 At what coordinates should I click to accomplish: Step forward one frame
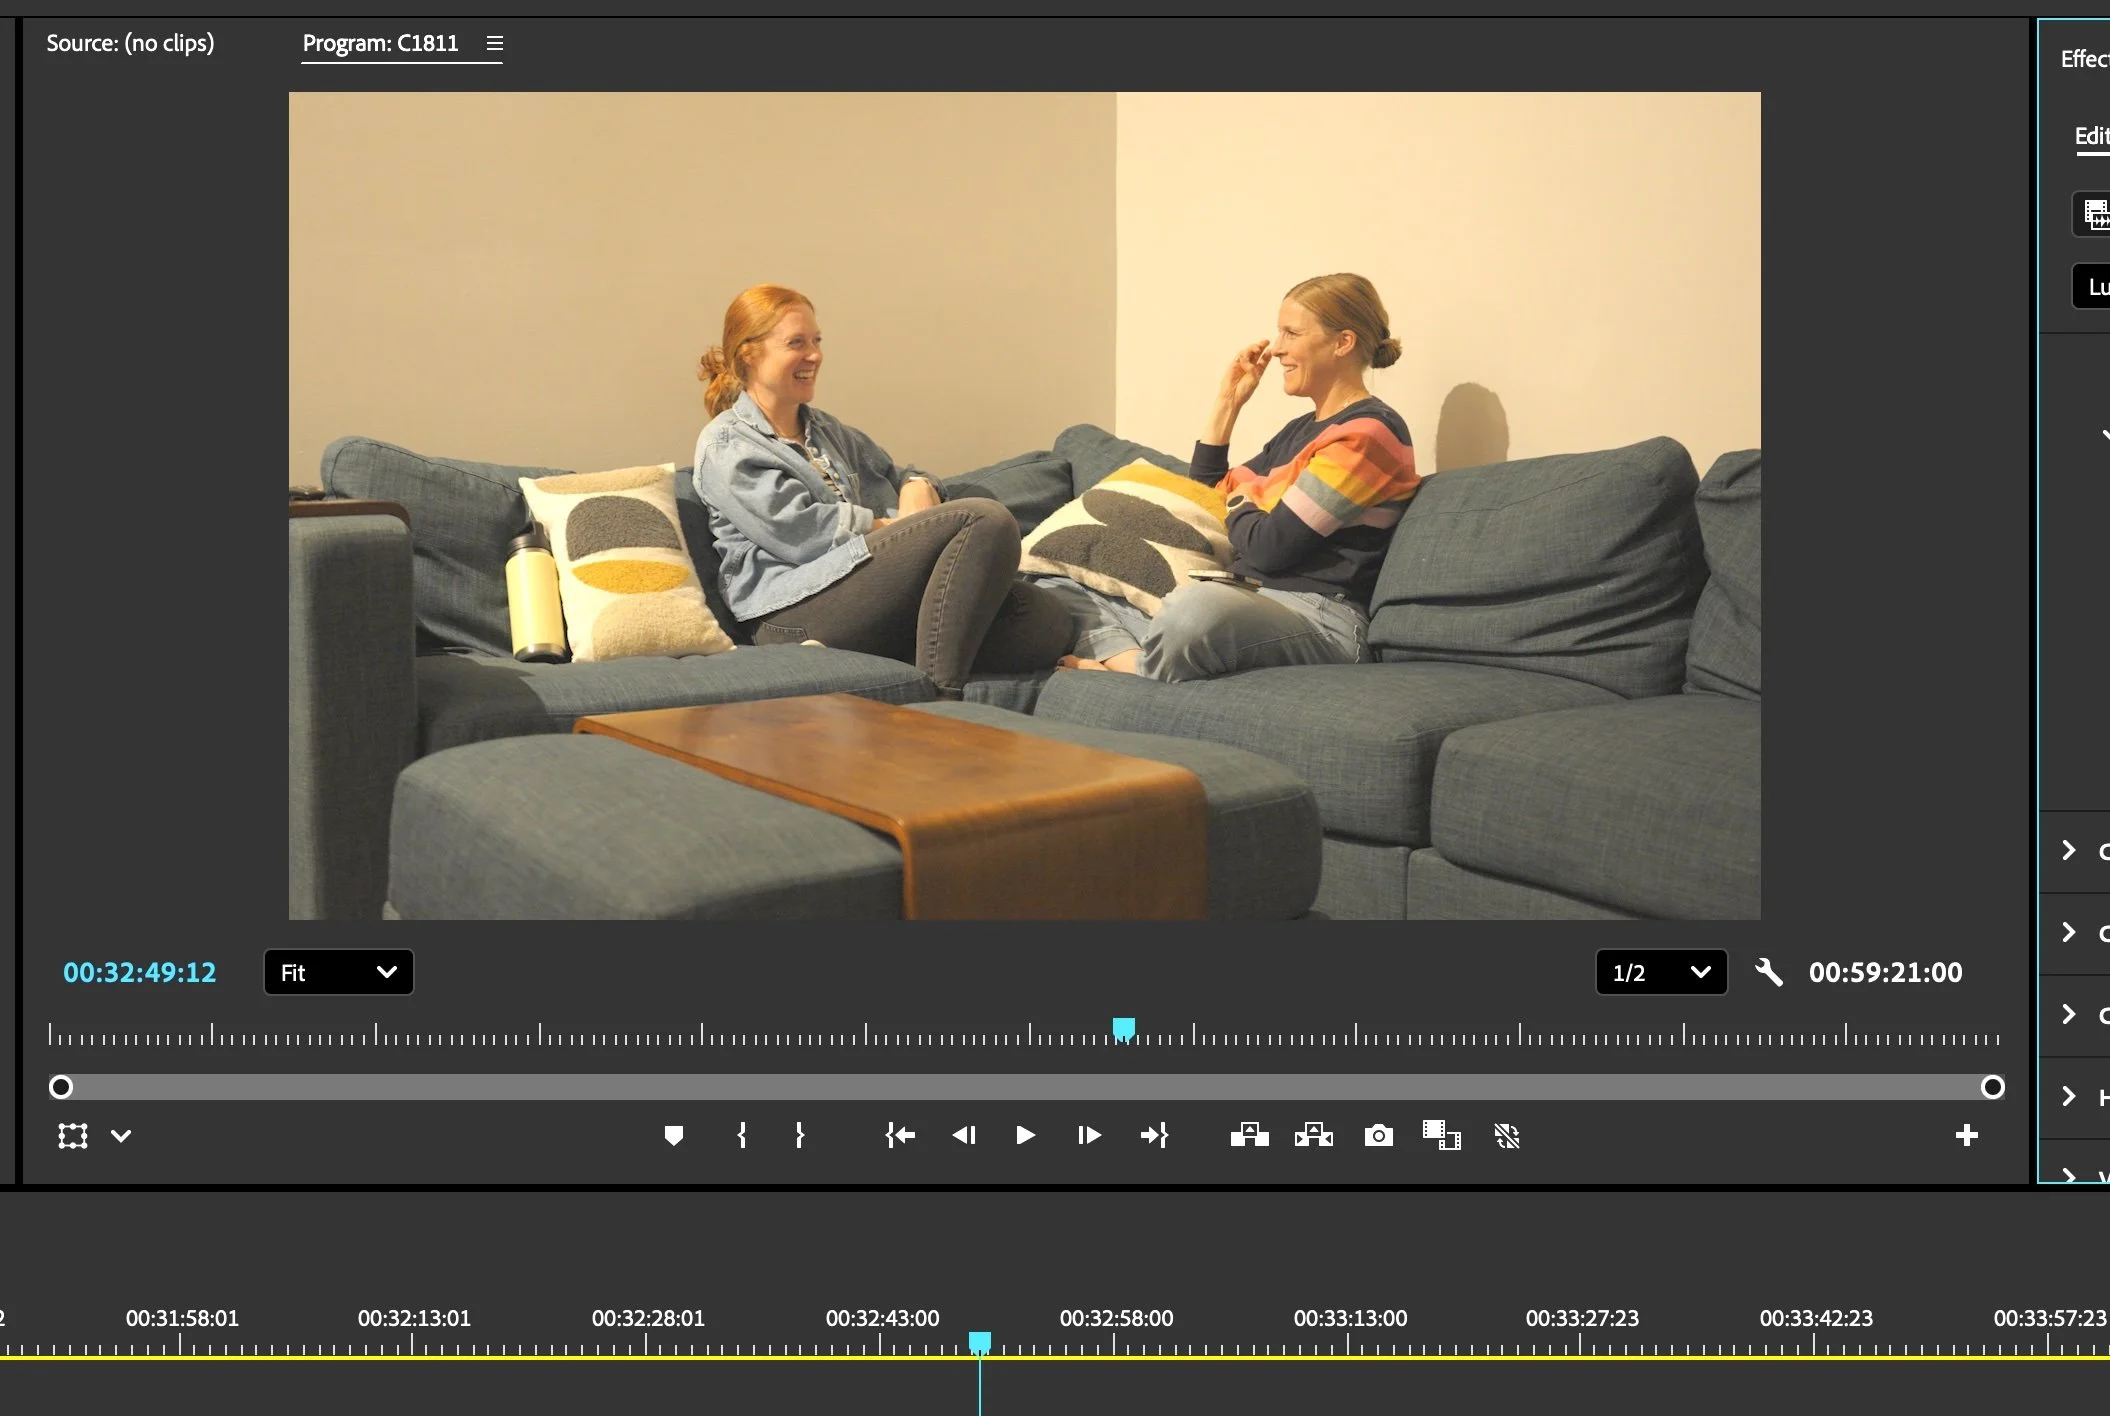click(1089, 1135)
